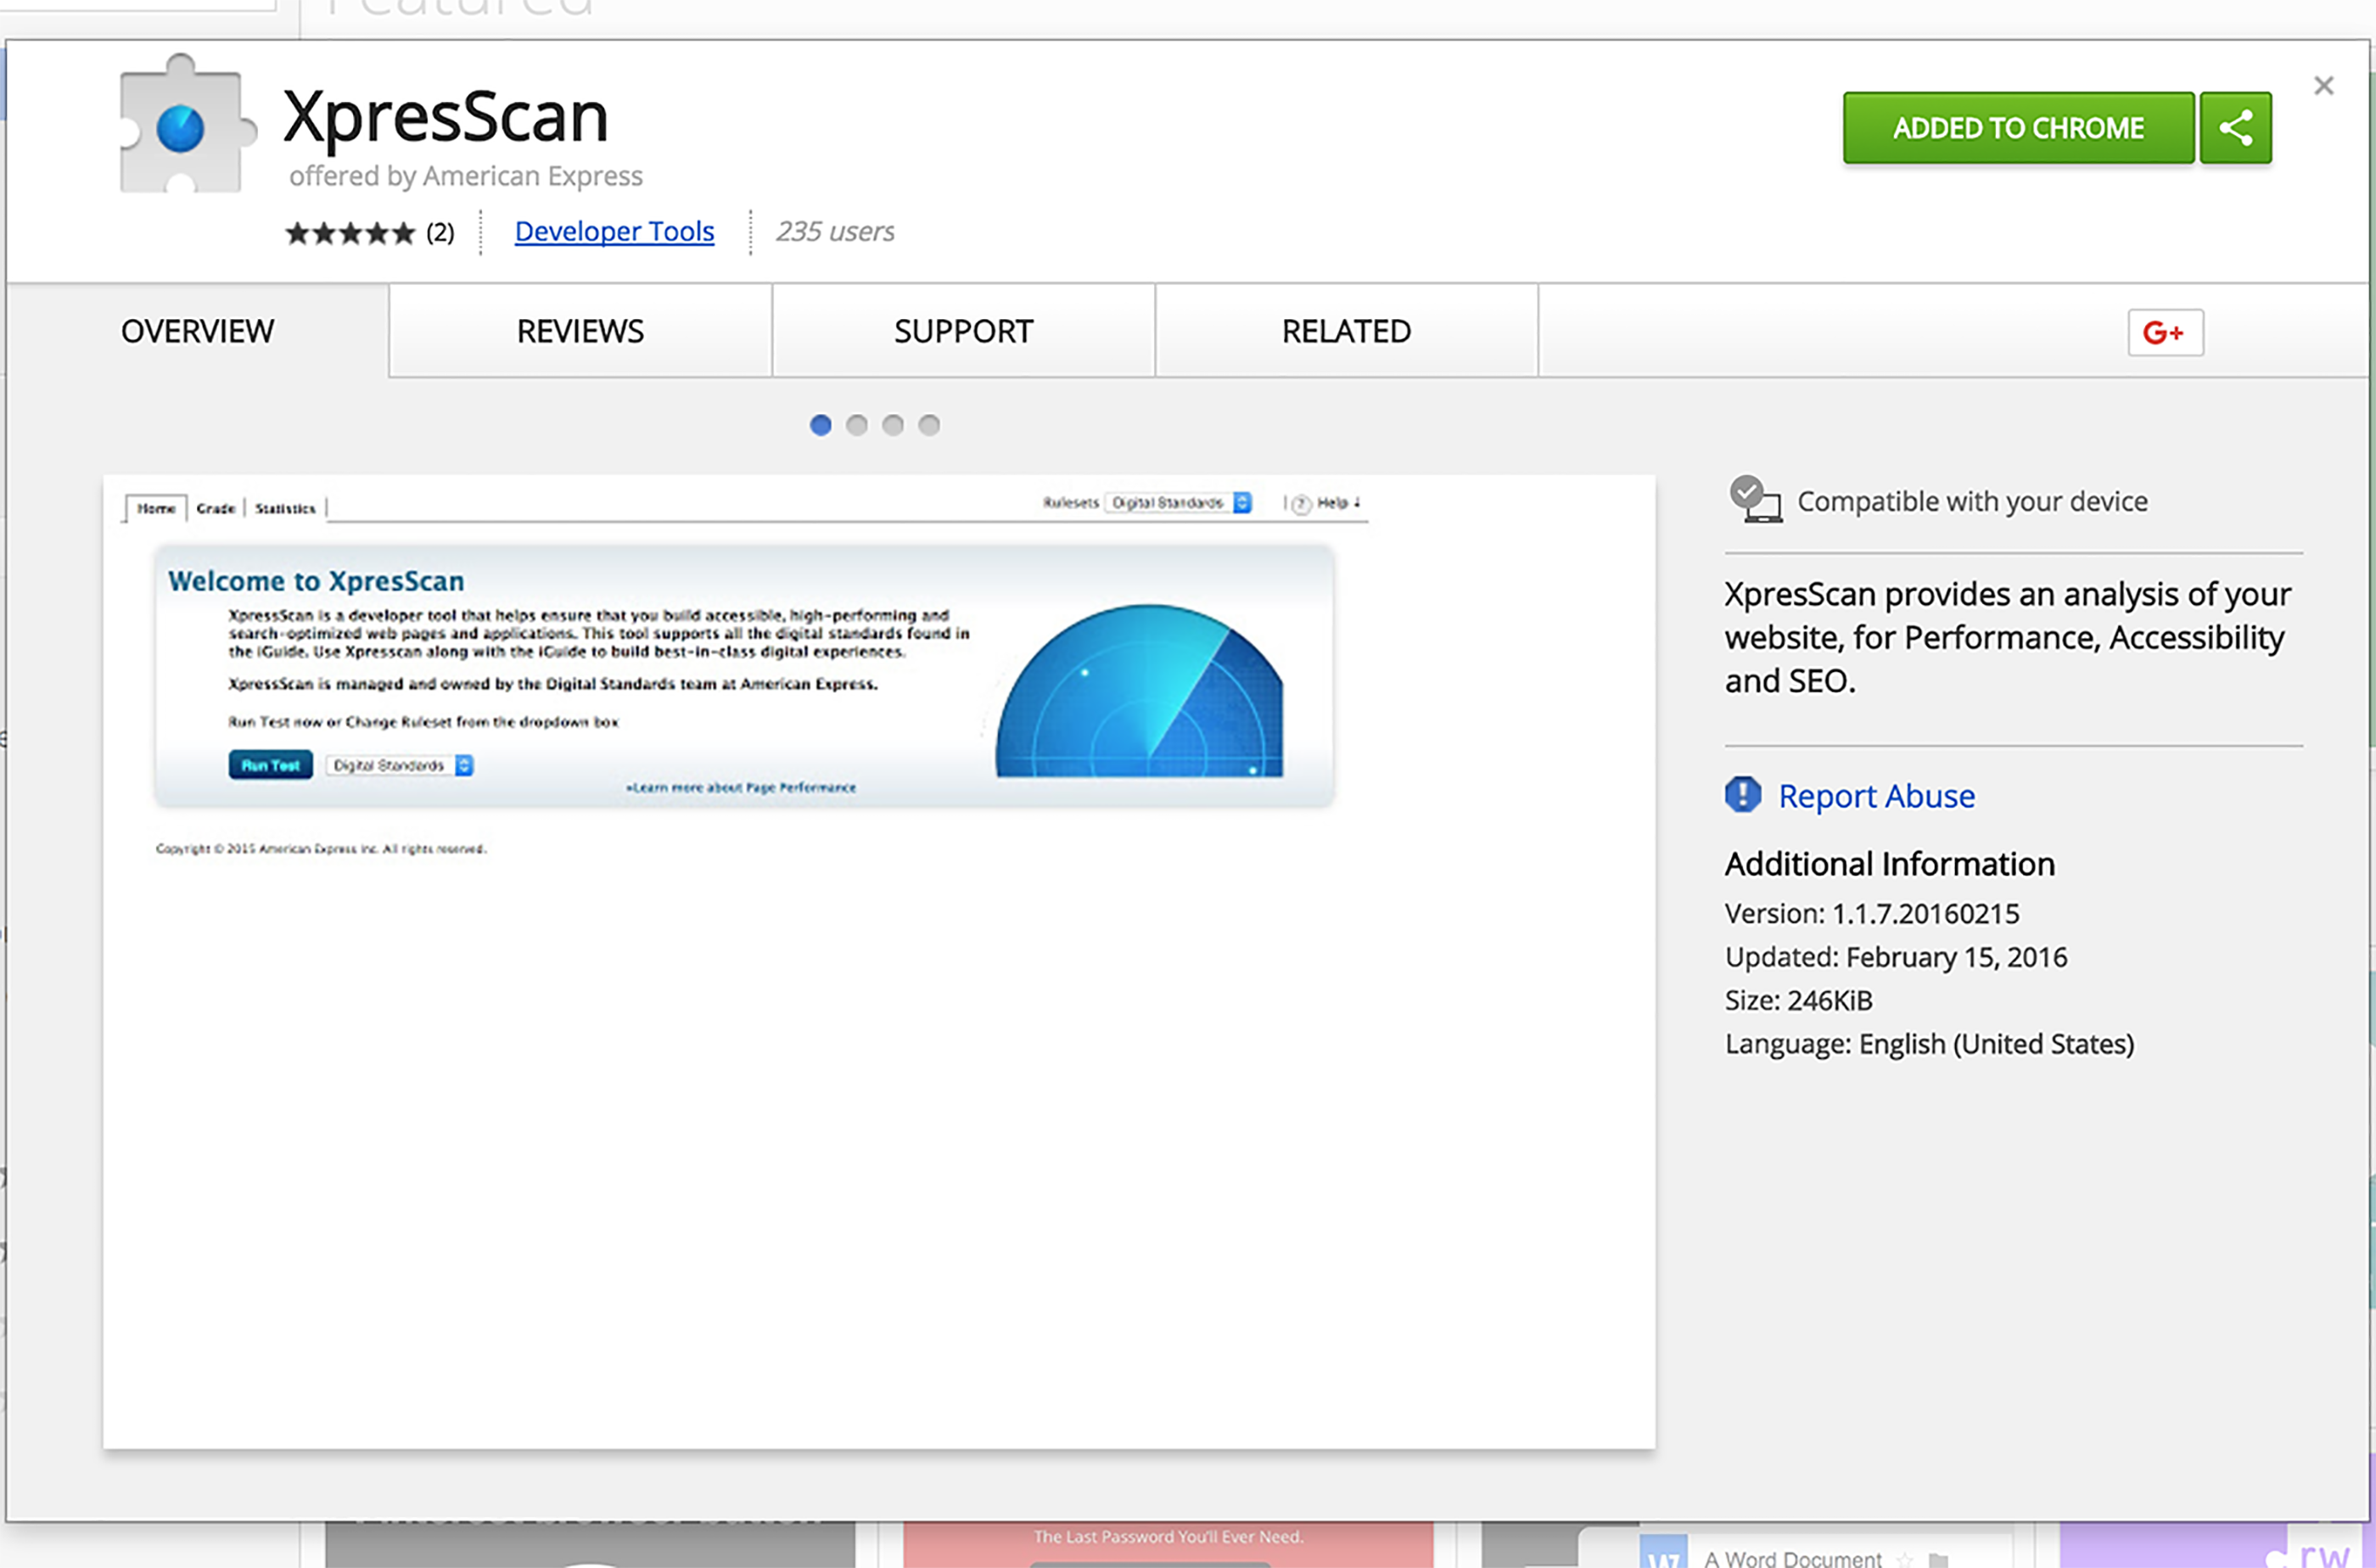Click the XpresScan description paragraph
This screenshot has height=1568, width=2376.
click(x=2008, y=637)
